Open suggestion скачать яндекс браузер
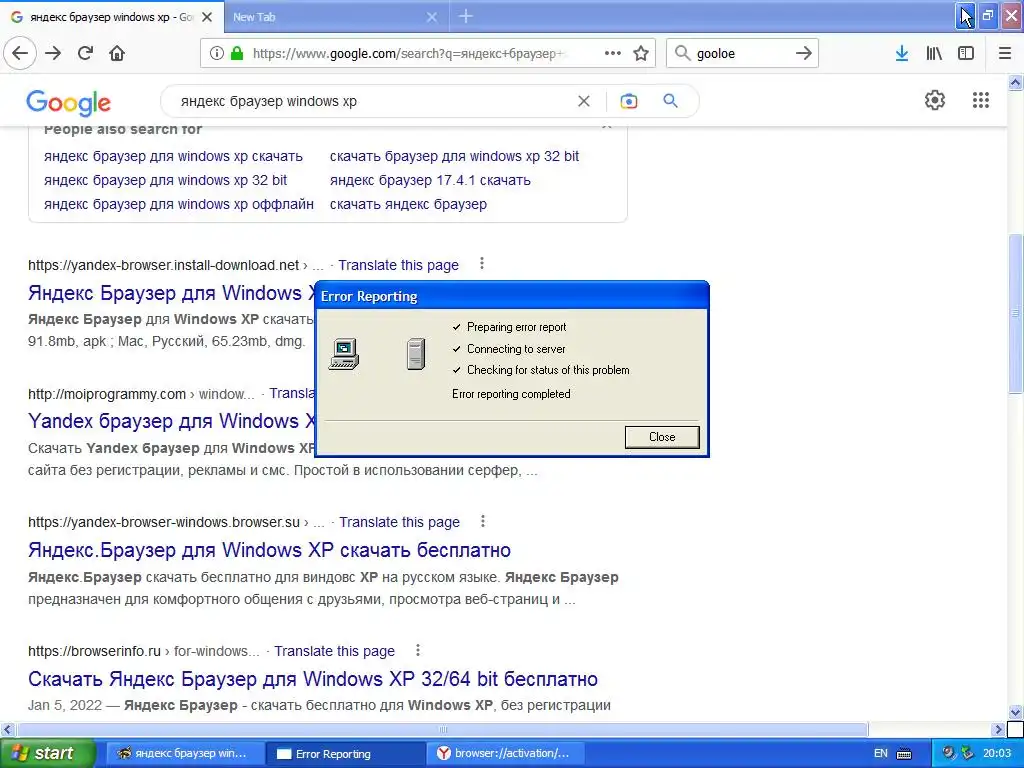The height and width of the screenshot is (768, 1024). pos(408,204)
